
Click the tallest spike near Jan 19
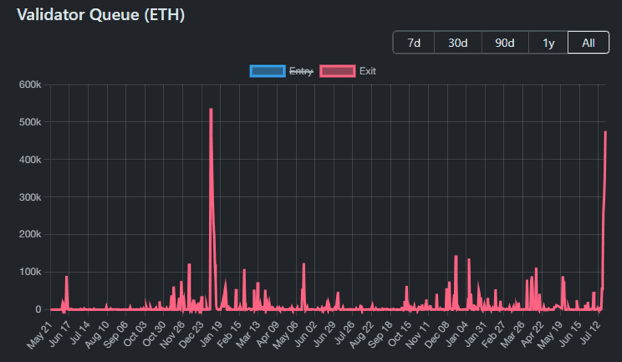pos(211,109)
